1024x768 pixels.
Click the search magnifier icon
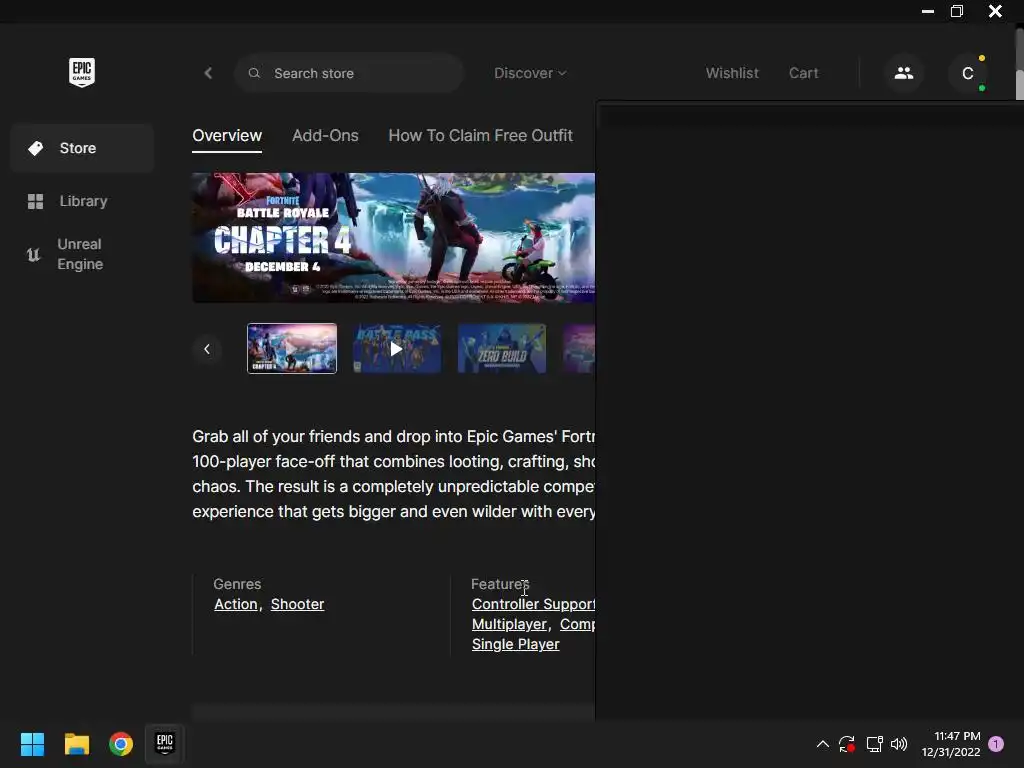click(254, 73)
